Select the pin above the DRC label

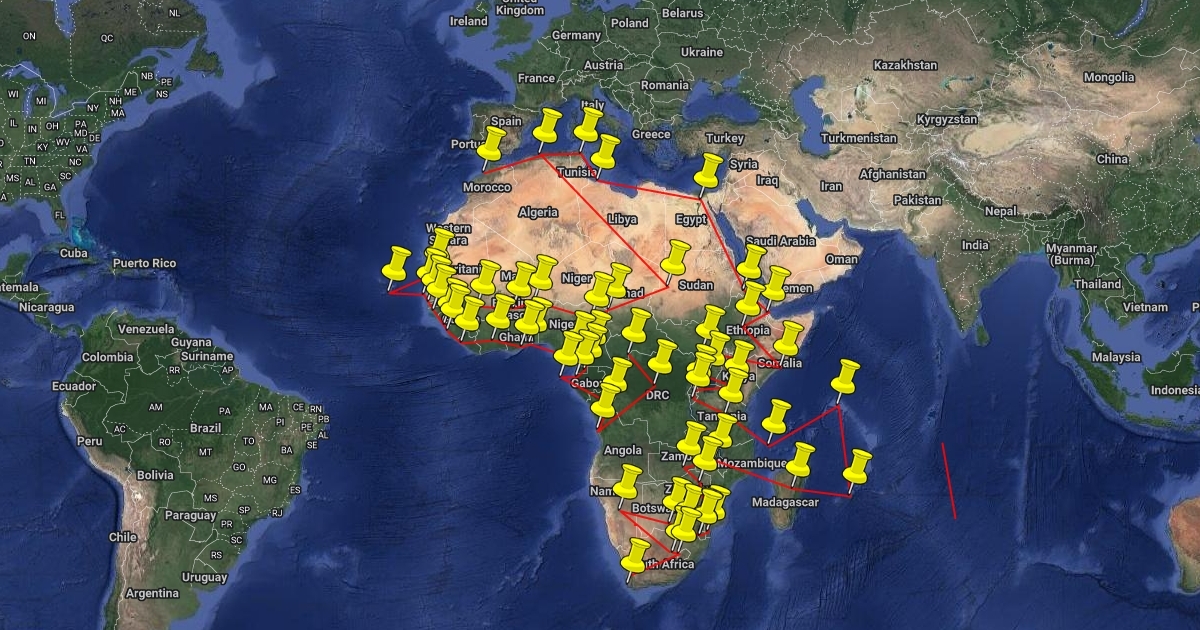[661, 357]
